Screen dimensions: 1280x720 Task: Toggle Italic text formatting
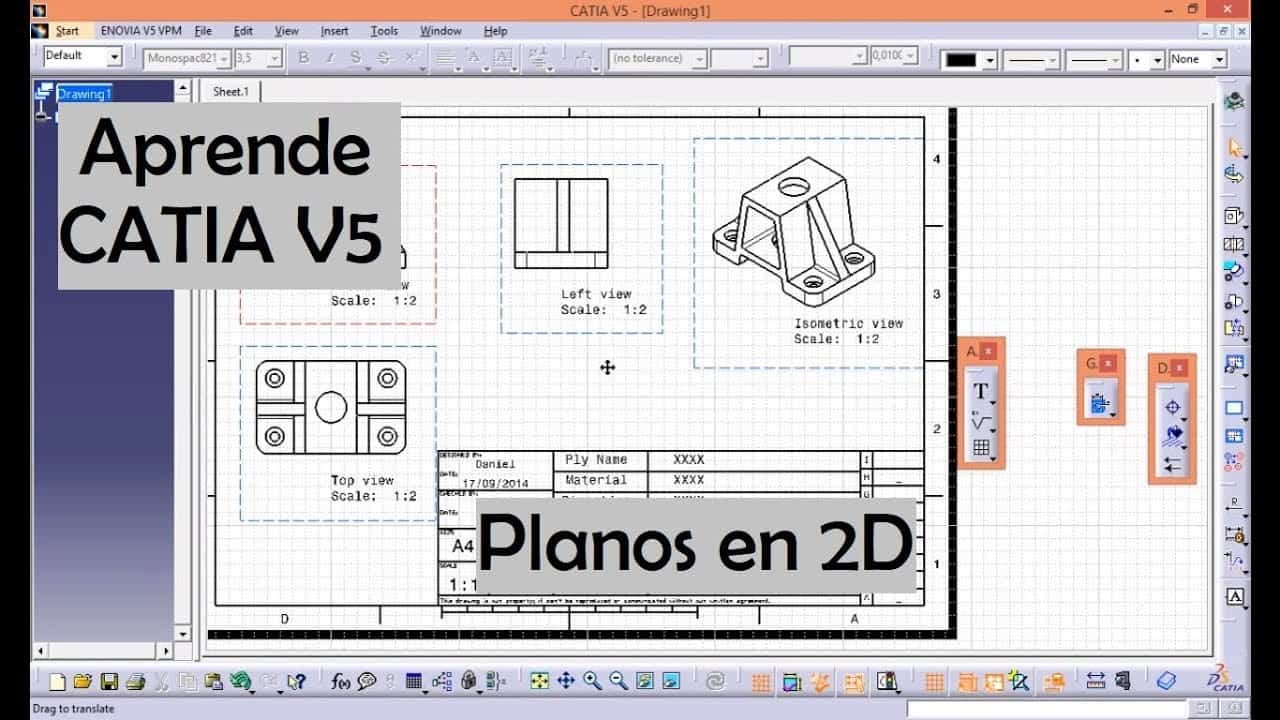click(331, 58)
